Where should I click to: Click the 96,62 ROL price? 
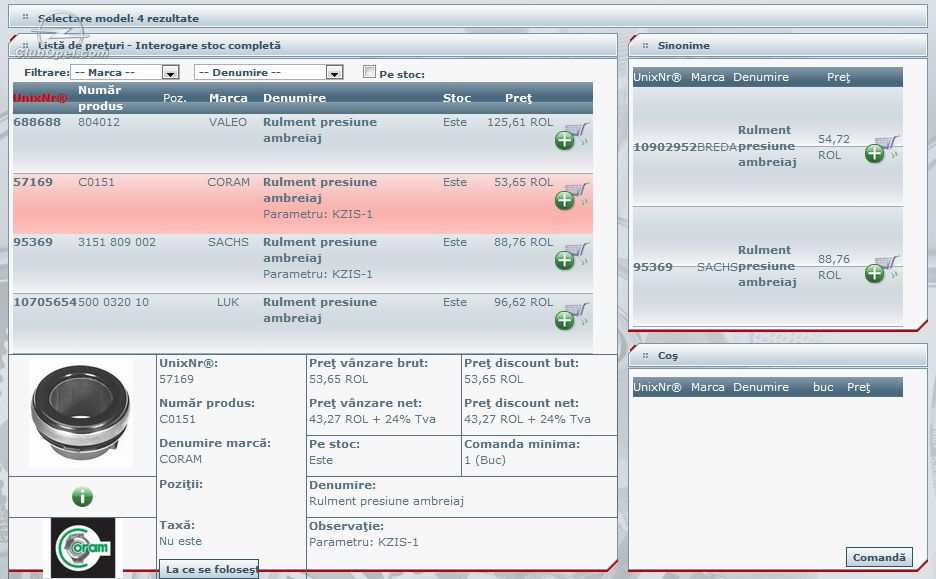coord(524,303)
